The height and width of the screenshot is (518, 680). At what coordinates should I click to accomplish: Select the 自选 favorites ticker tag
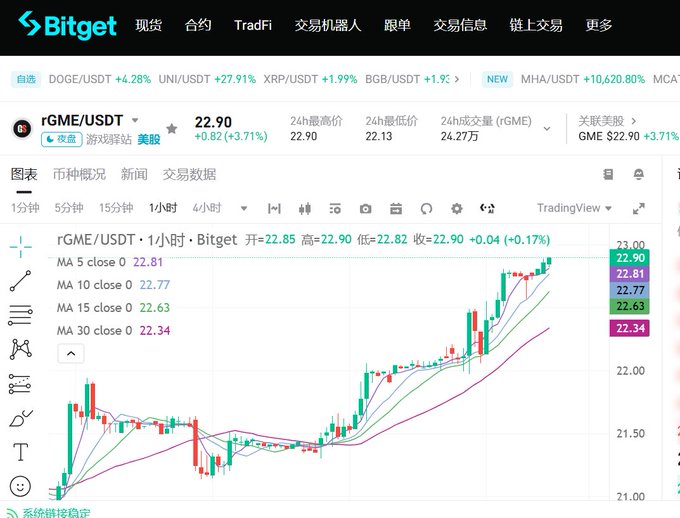(x=26, y=79)
